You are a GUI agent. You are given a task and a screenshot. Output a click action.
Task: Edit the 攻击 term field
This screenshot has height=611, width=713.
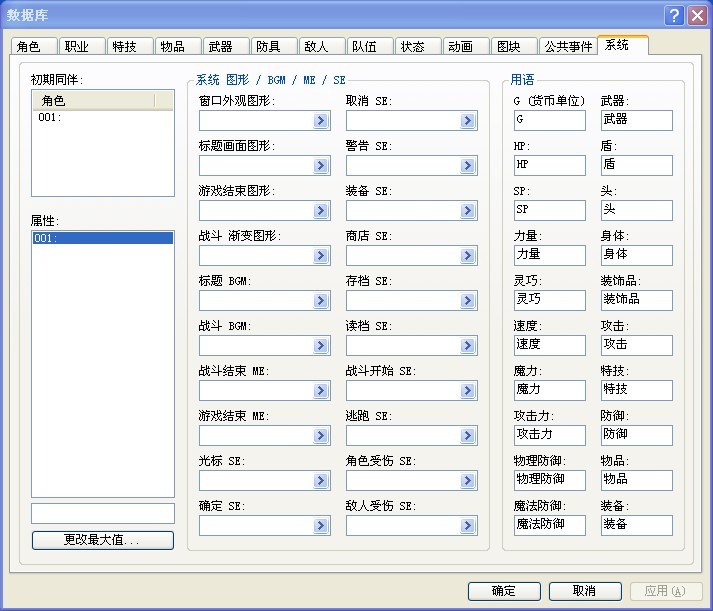637,346
